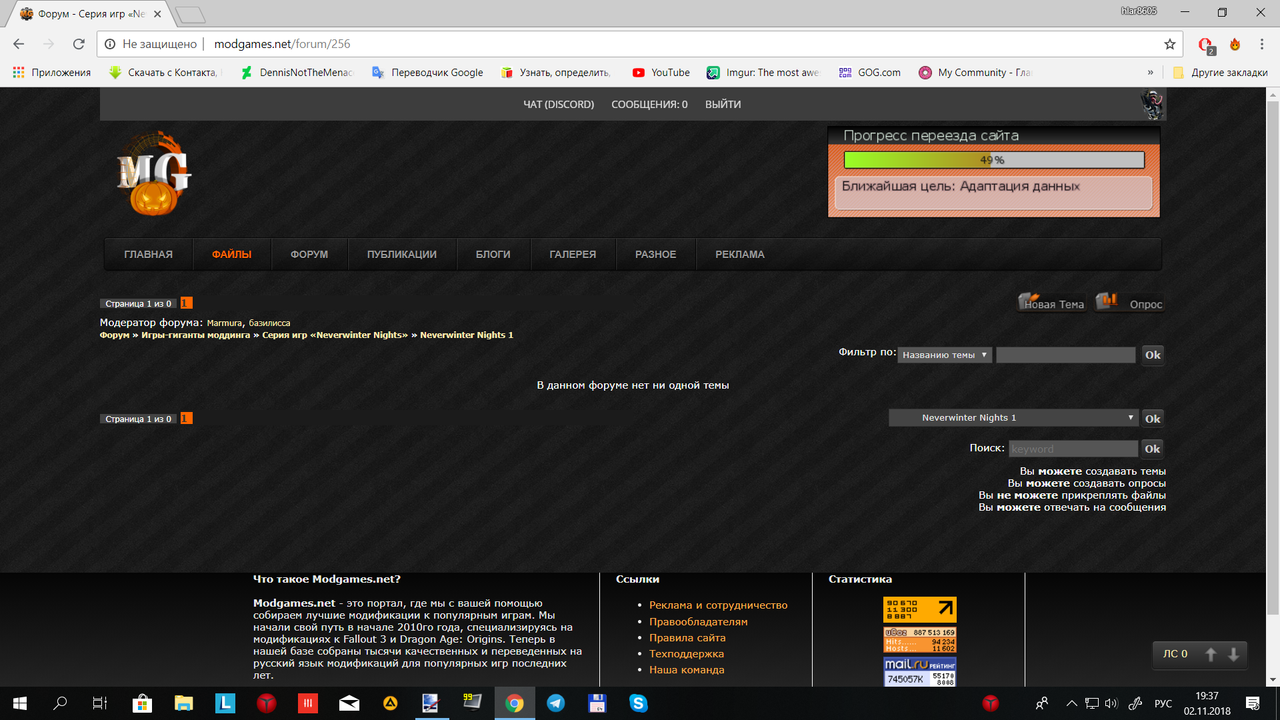Open the ФАЙЛЫ menu item
The image size is (1280, 720).
231,254
